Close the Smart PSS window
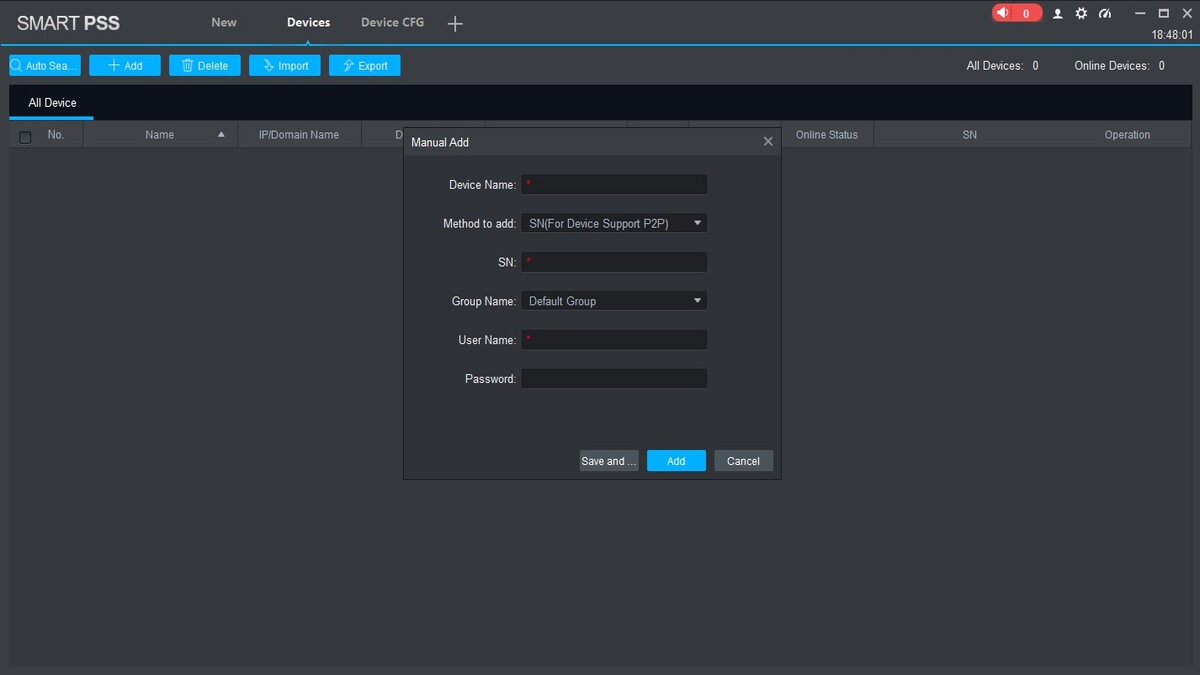The height and width of the screenshot is (675, 1200). tap(1185, 14)
